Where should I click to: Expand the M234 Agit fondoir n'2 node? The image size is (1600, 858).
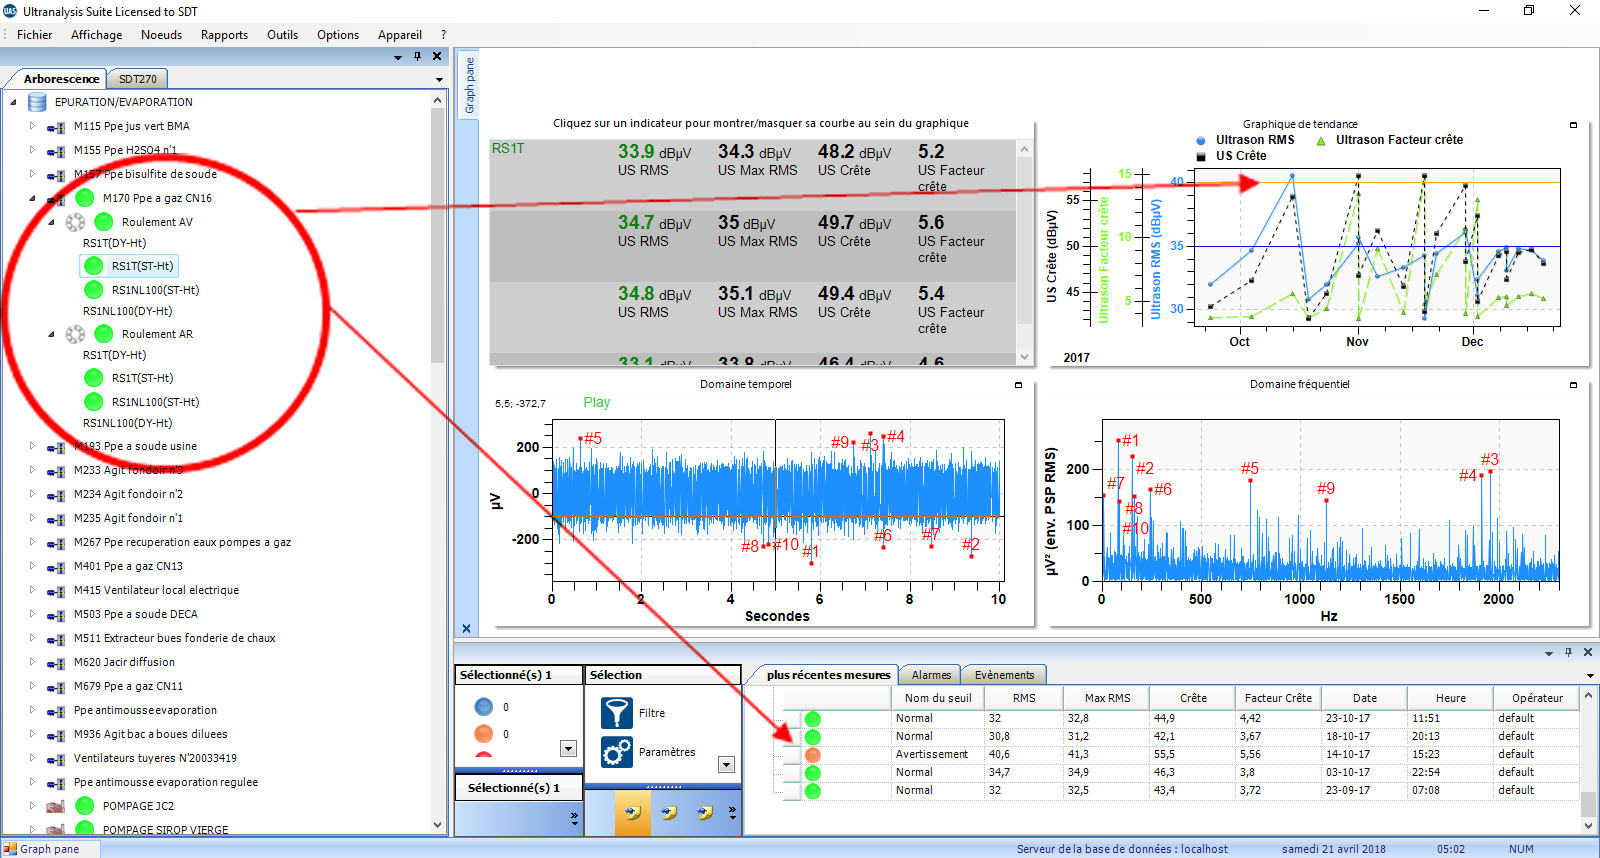pos(32,494)
